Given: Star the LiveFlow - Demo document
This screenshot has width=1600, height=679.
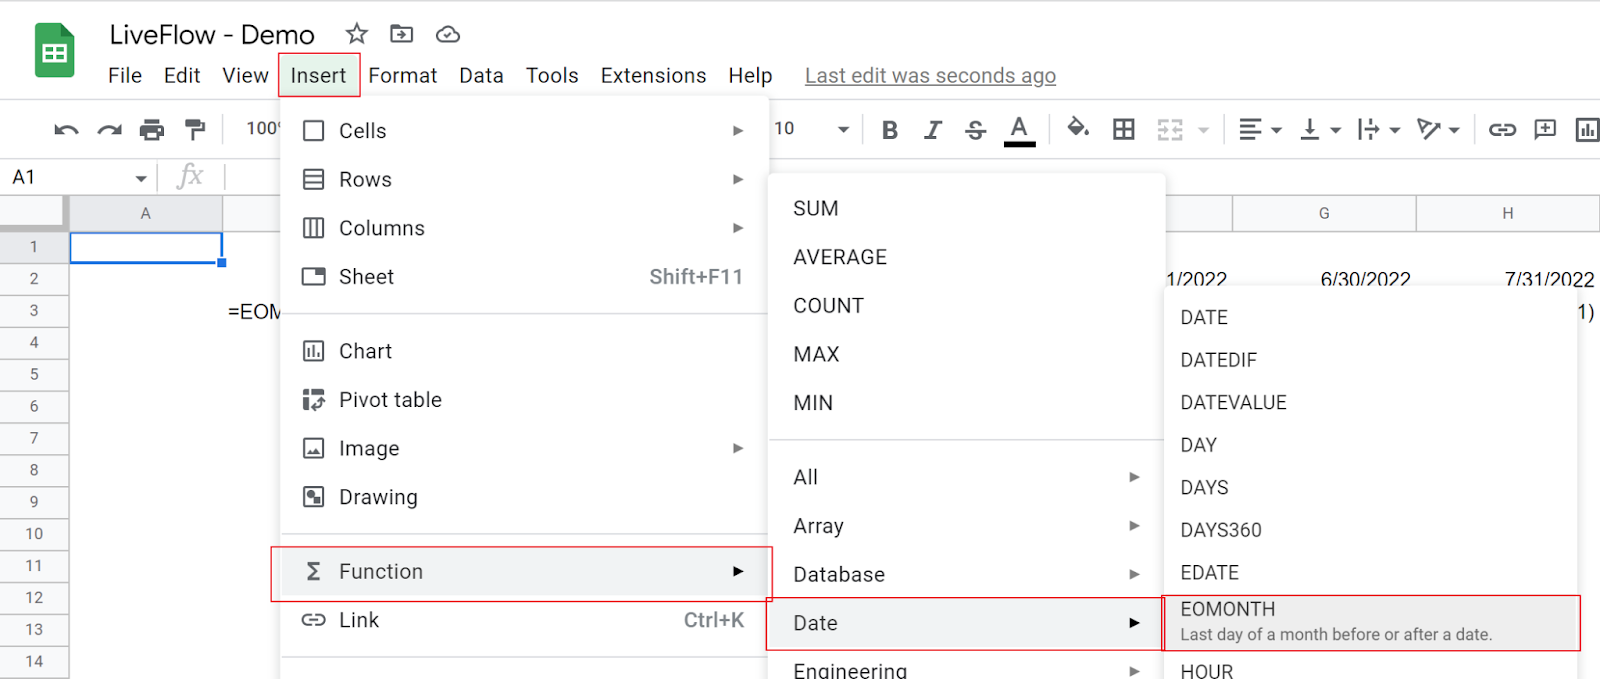Looking at the screenshot, I should click(357, 34).
